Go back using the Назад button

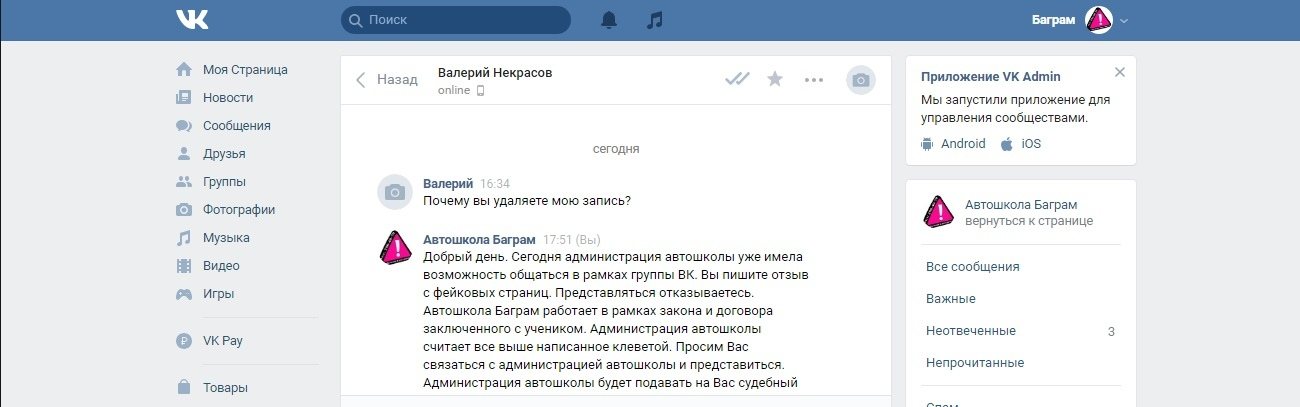click(387, 80)
